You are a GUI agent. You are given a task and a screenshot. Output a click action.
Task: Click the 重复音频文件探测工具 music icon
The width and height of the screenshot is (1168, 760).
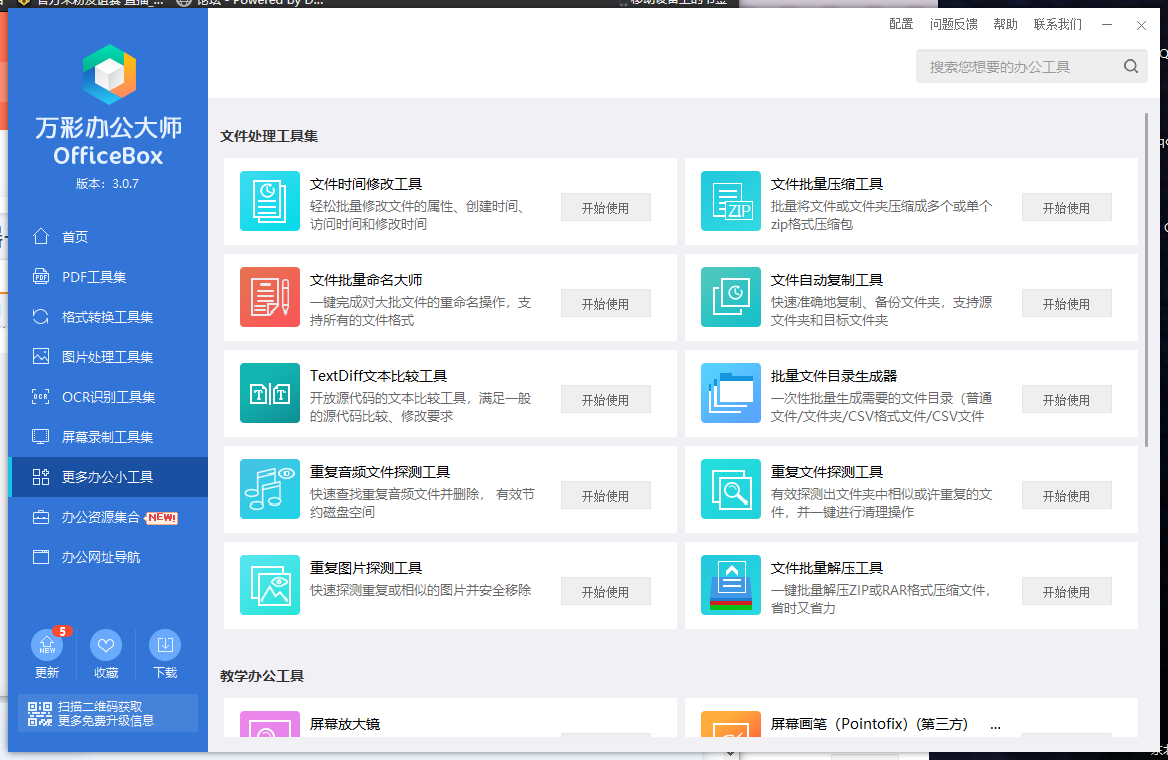click(x=270, y=489)
